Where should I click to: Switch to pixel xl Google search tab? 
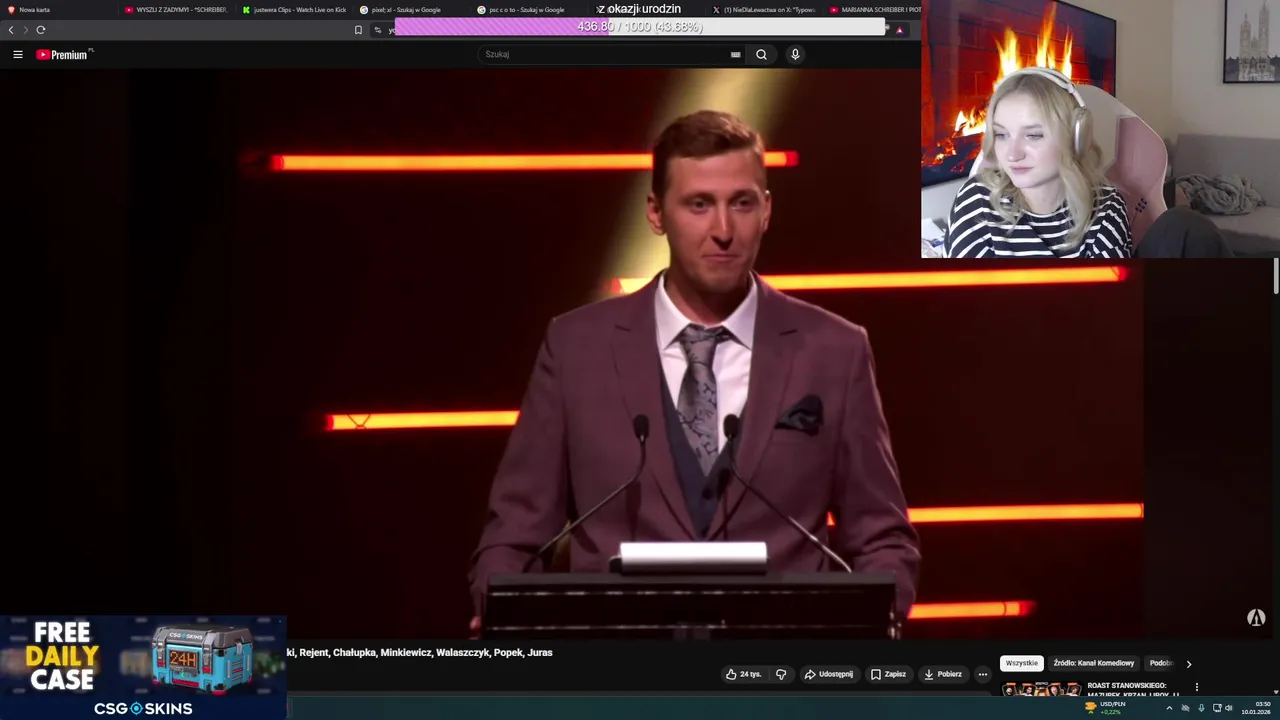pyautogui.click(x=411, y=10)
